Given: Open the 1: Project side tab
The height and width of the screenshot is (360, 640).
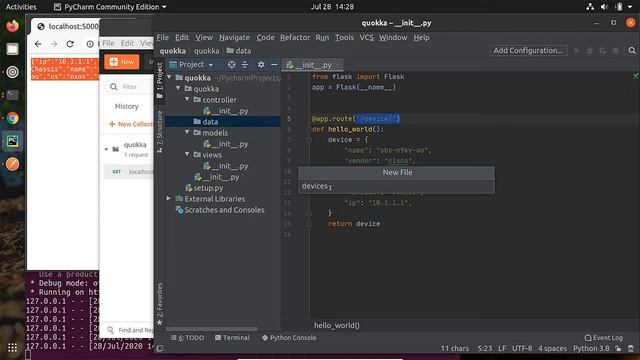Looking at the screenshot, I should tap(160, 80).
